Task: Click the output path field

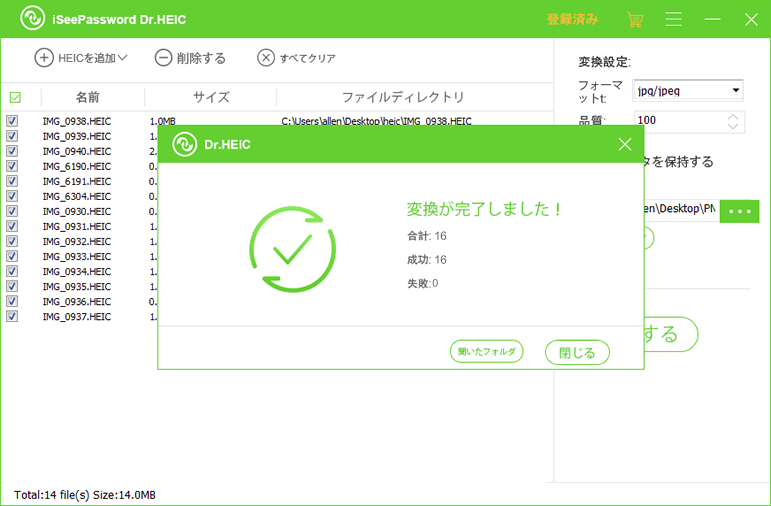Action: tap(682, 209)
